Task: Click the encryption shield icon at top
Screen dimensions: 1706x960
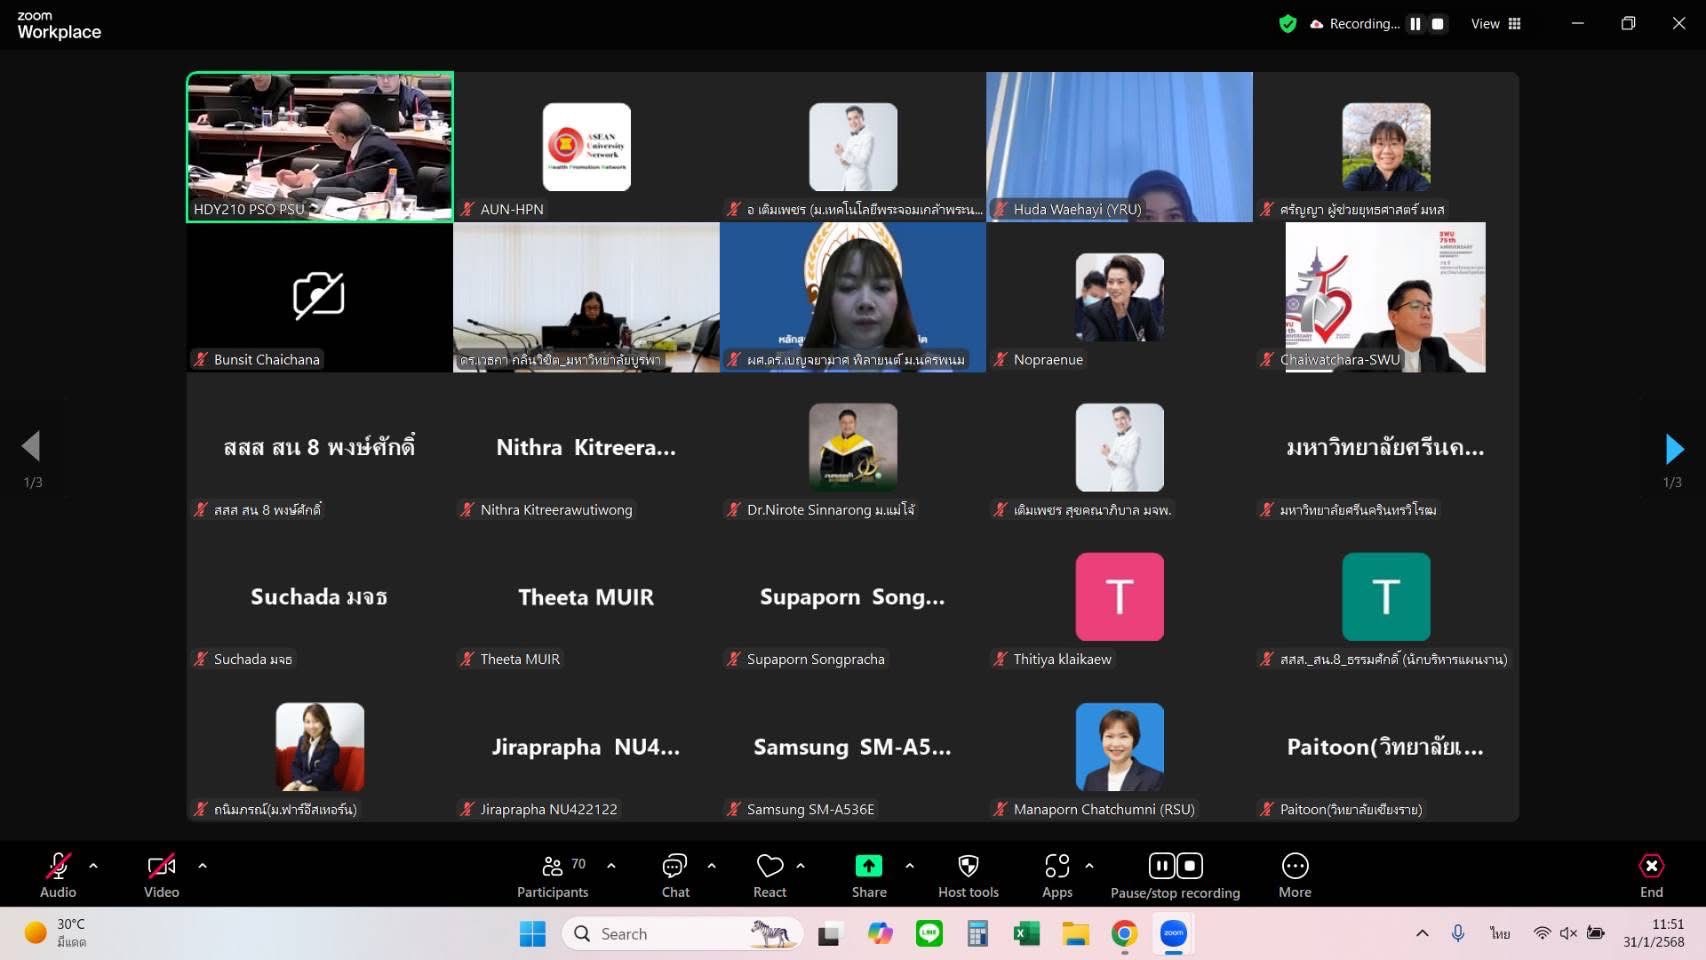Action: pos(1288,24)
